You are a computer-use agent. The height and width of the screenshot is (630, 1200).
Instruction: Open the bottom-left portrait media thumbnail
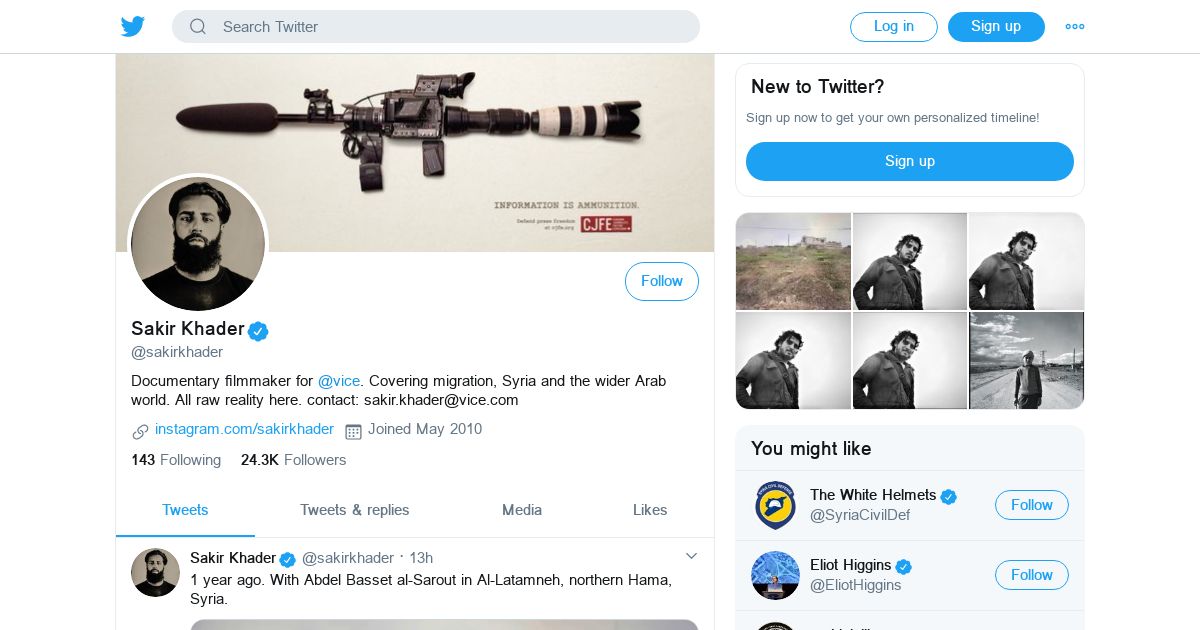(x=793, y=360)
